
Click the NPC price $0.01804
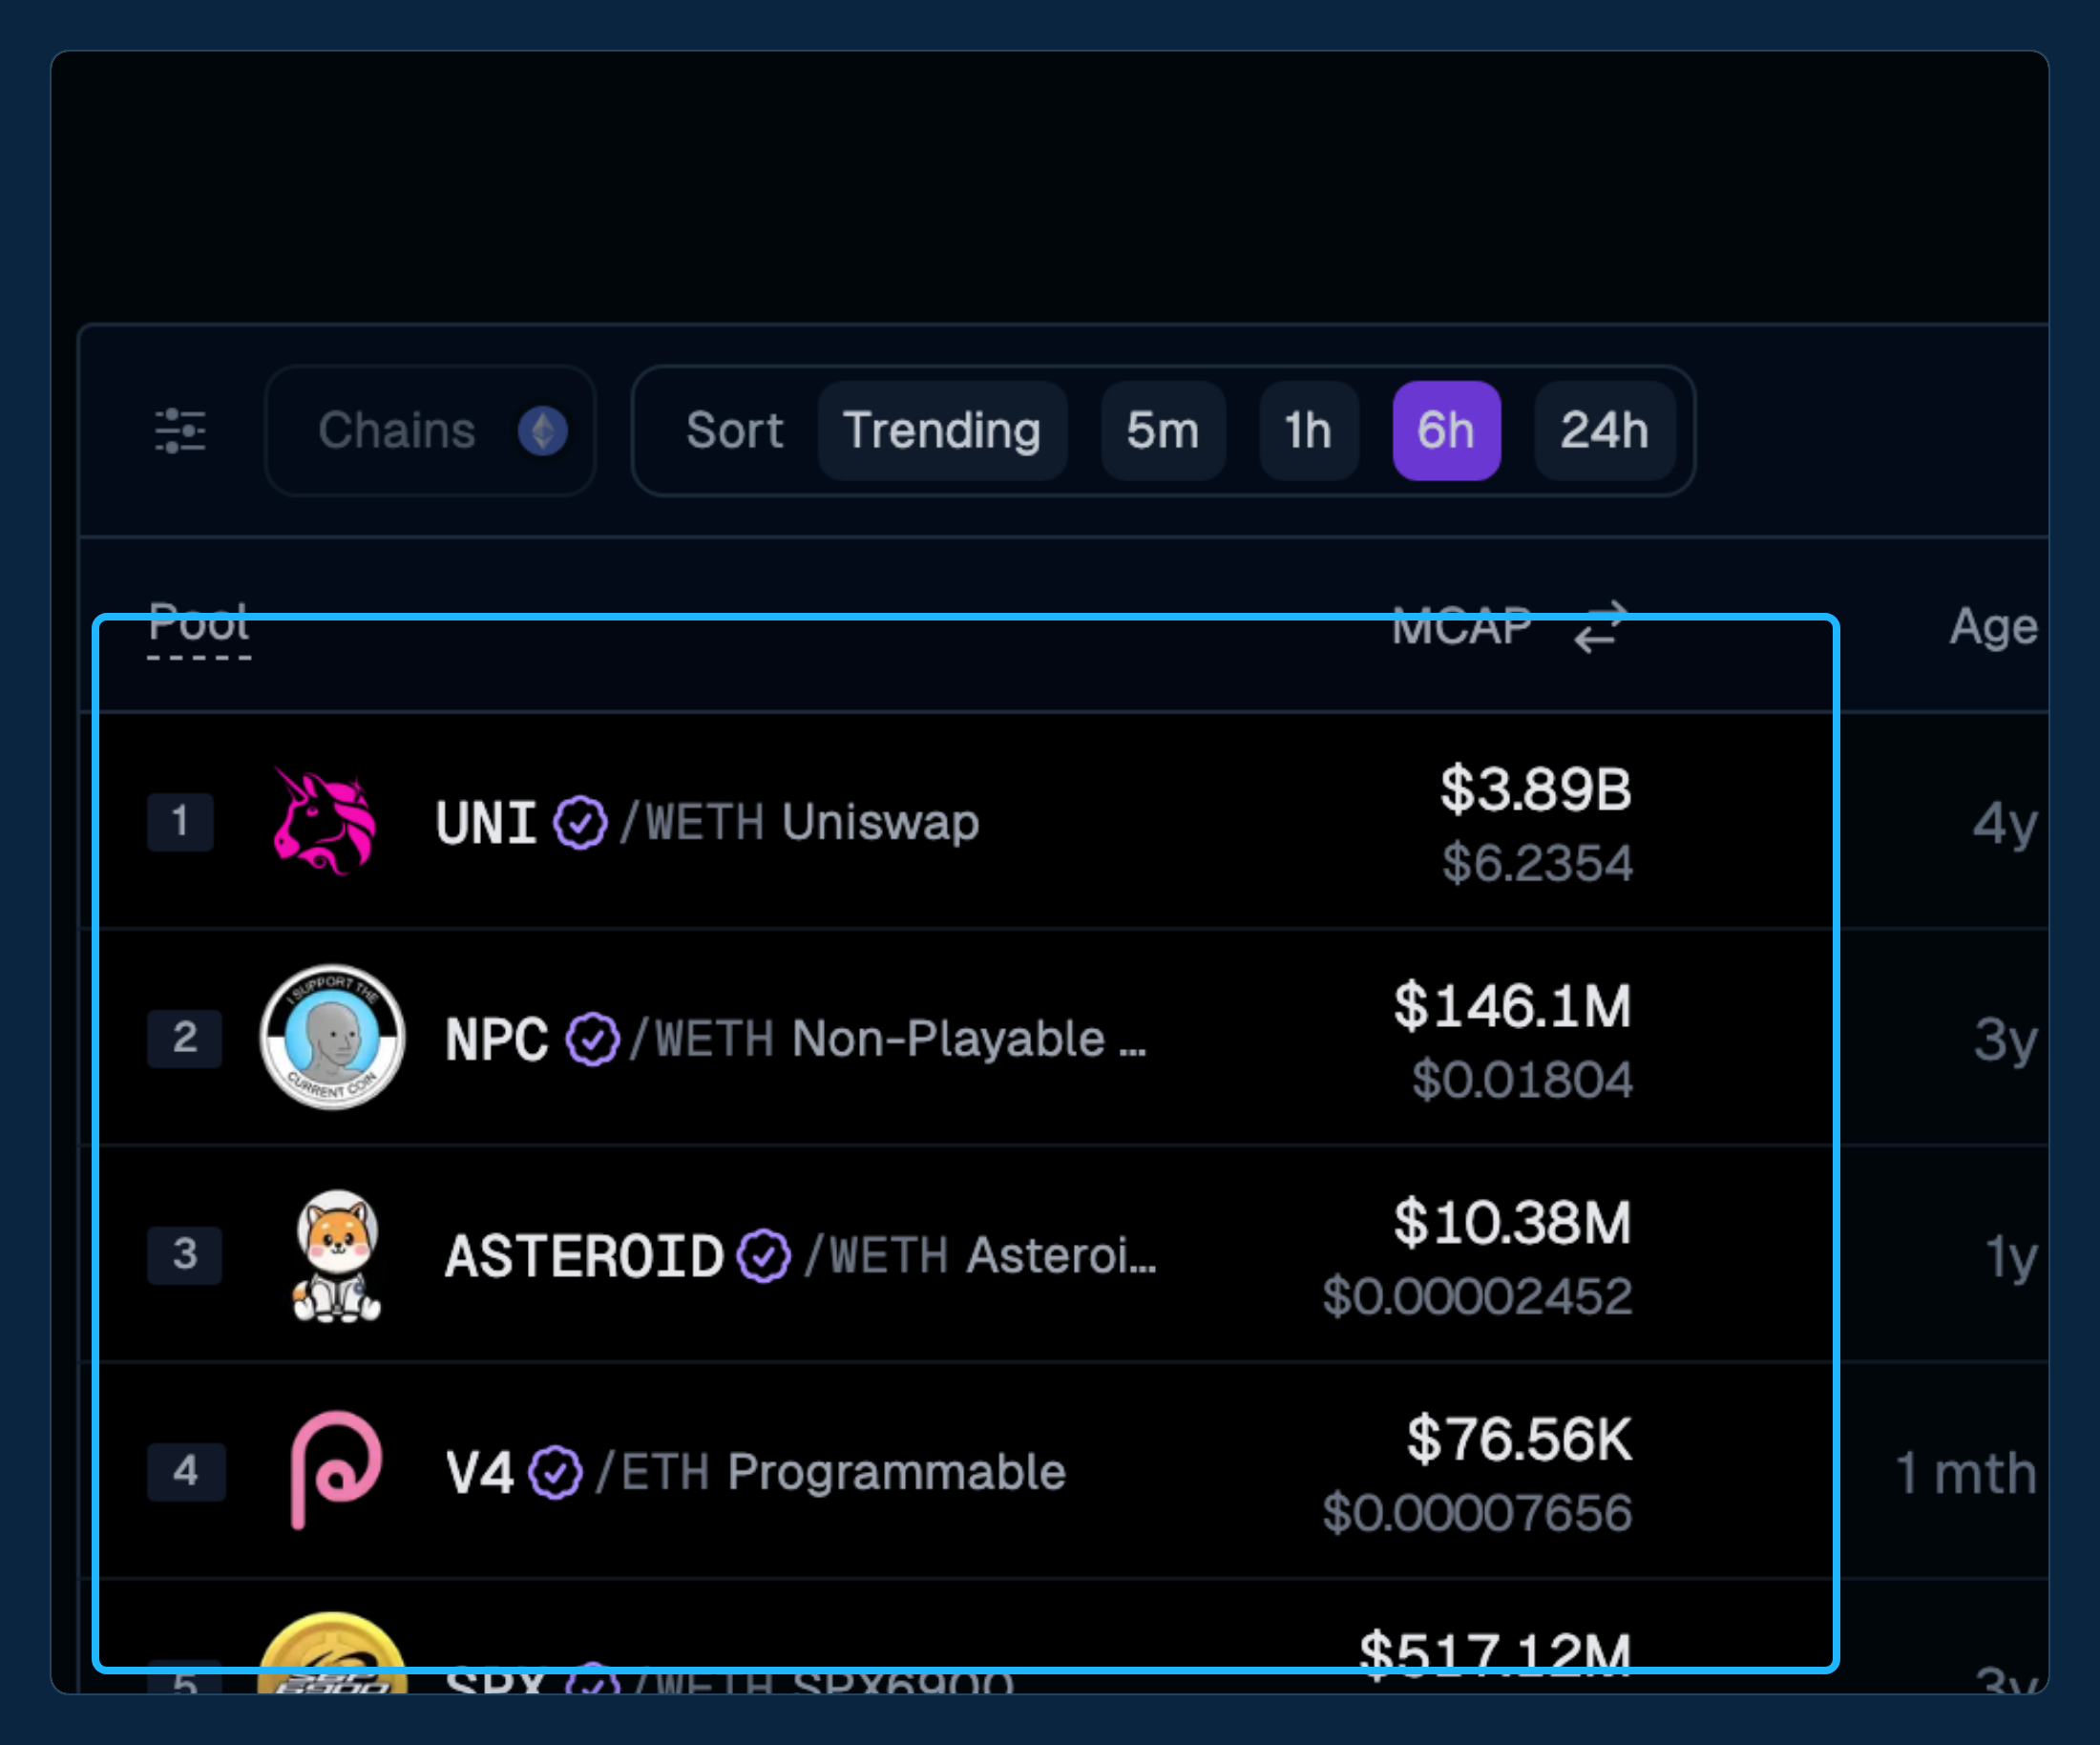coord(1522,1079)
